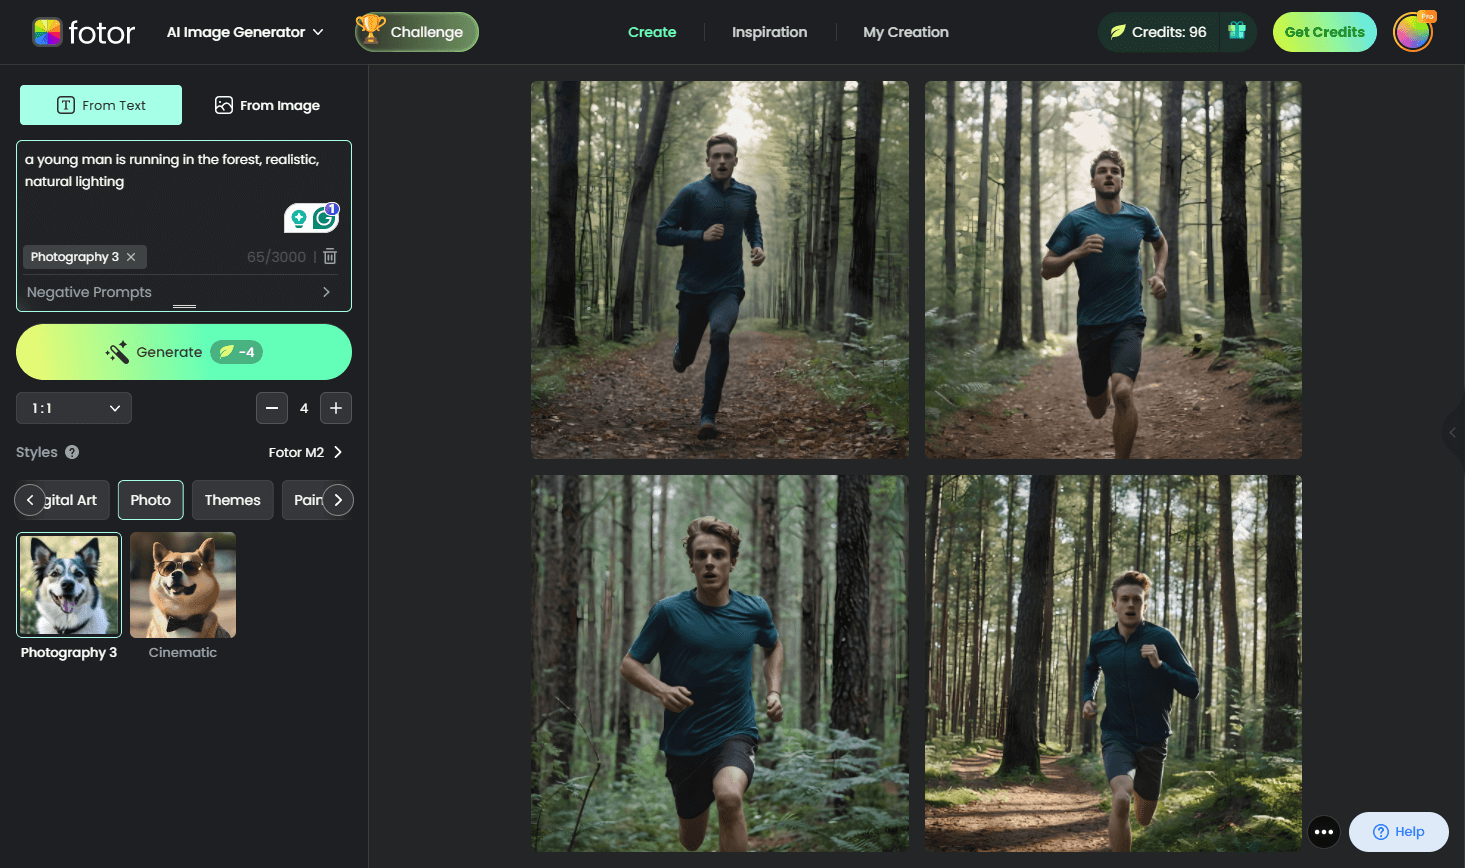The height and width of the screenshot is (868, 1465).
Task: Click the Photography 3 style label
Action: click(69, 653)
